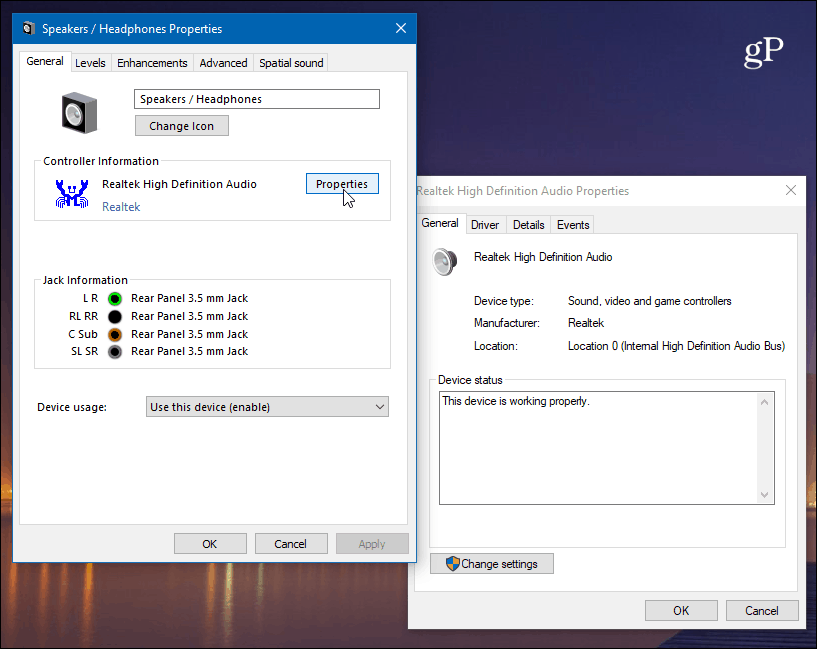Open the Device usage dropdown
This screenshot has width=817, height=649.
pos(267,407)
